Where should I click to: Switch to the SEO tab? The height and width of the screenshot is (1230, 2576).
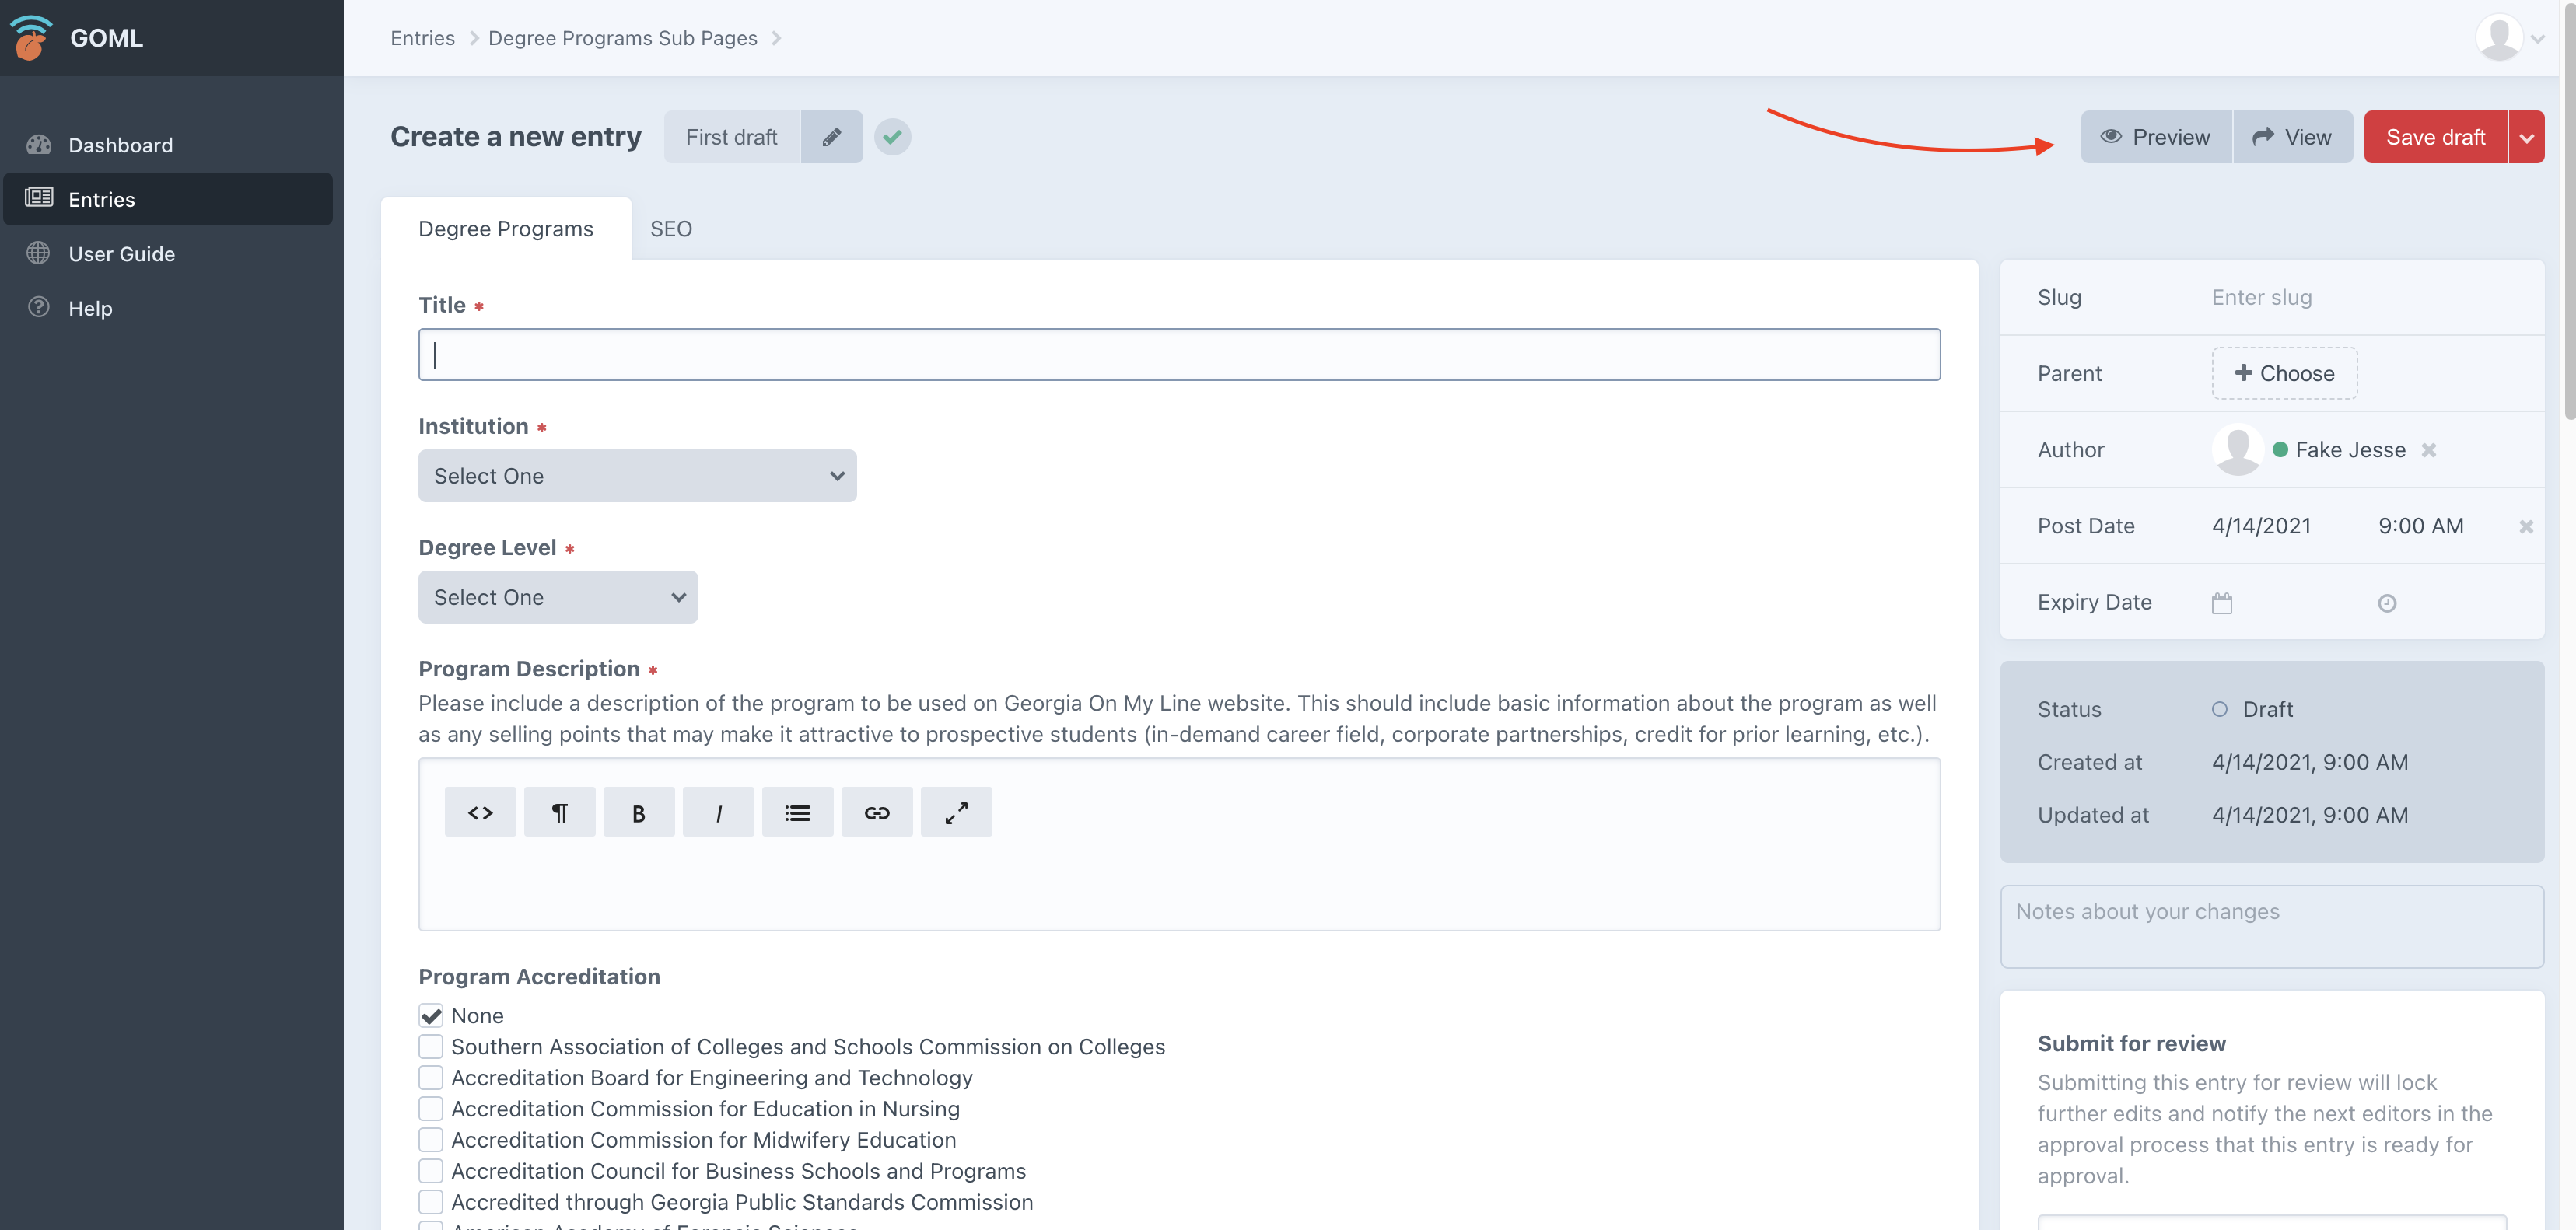pyautogui.click(x=671, y=229)
